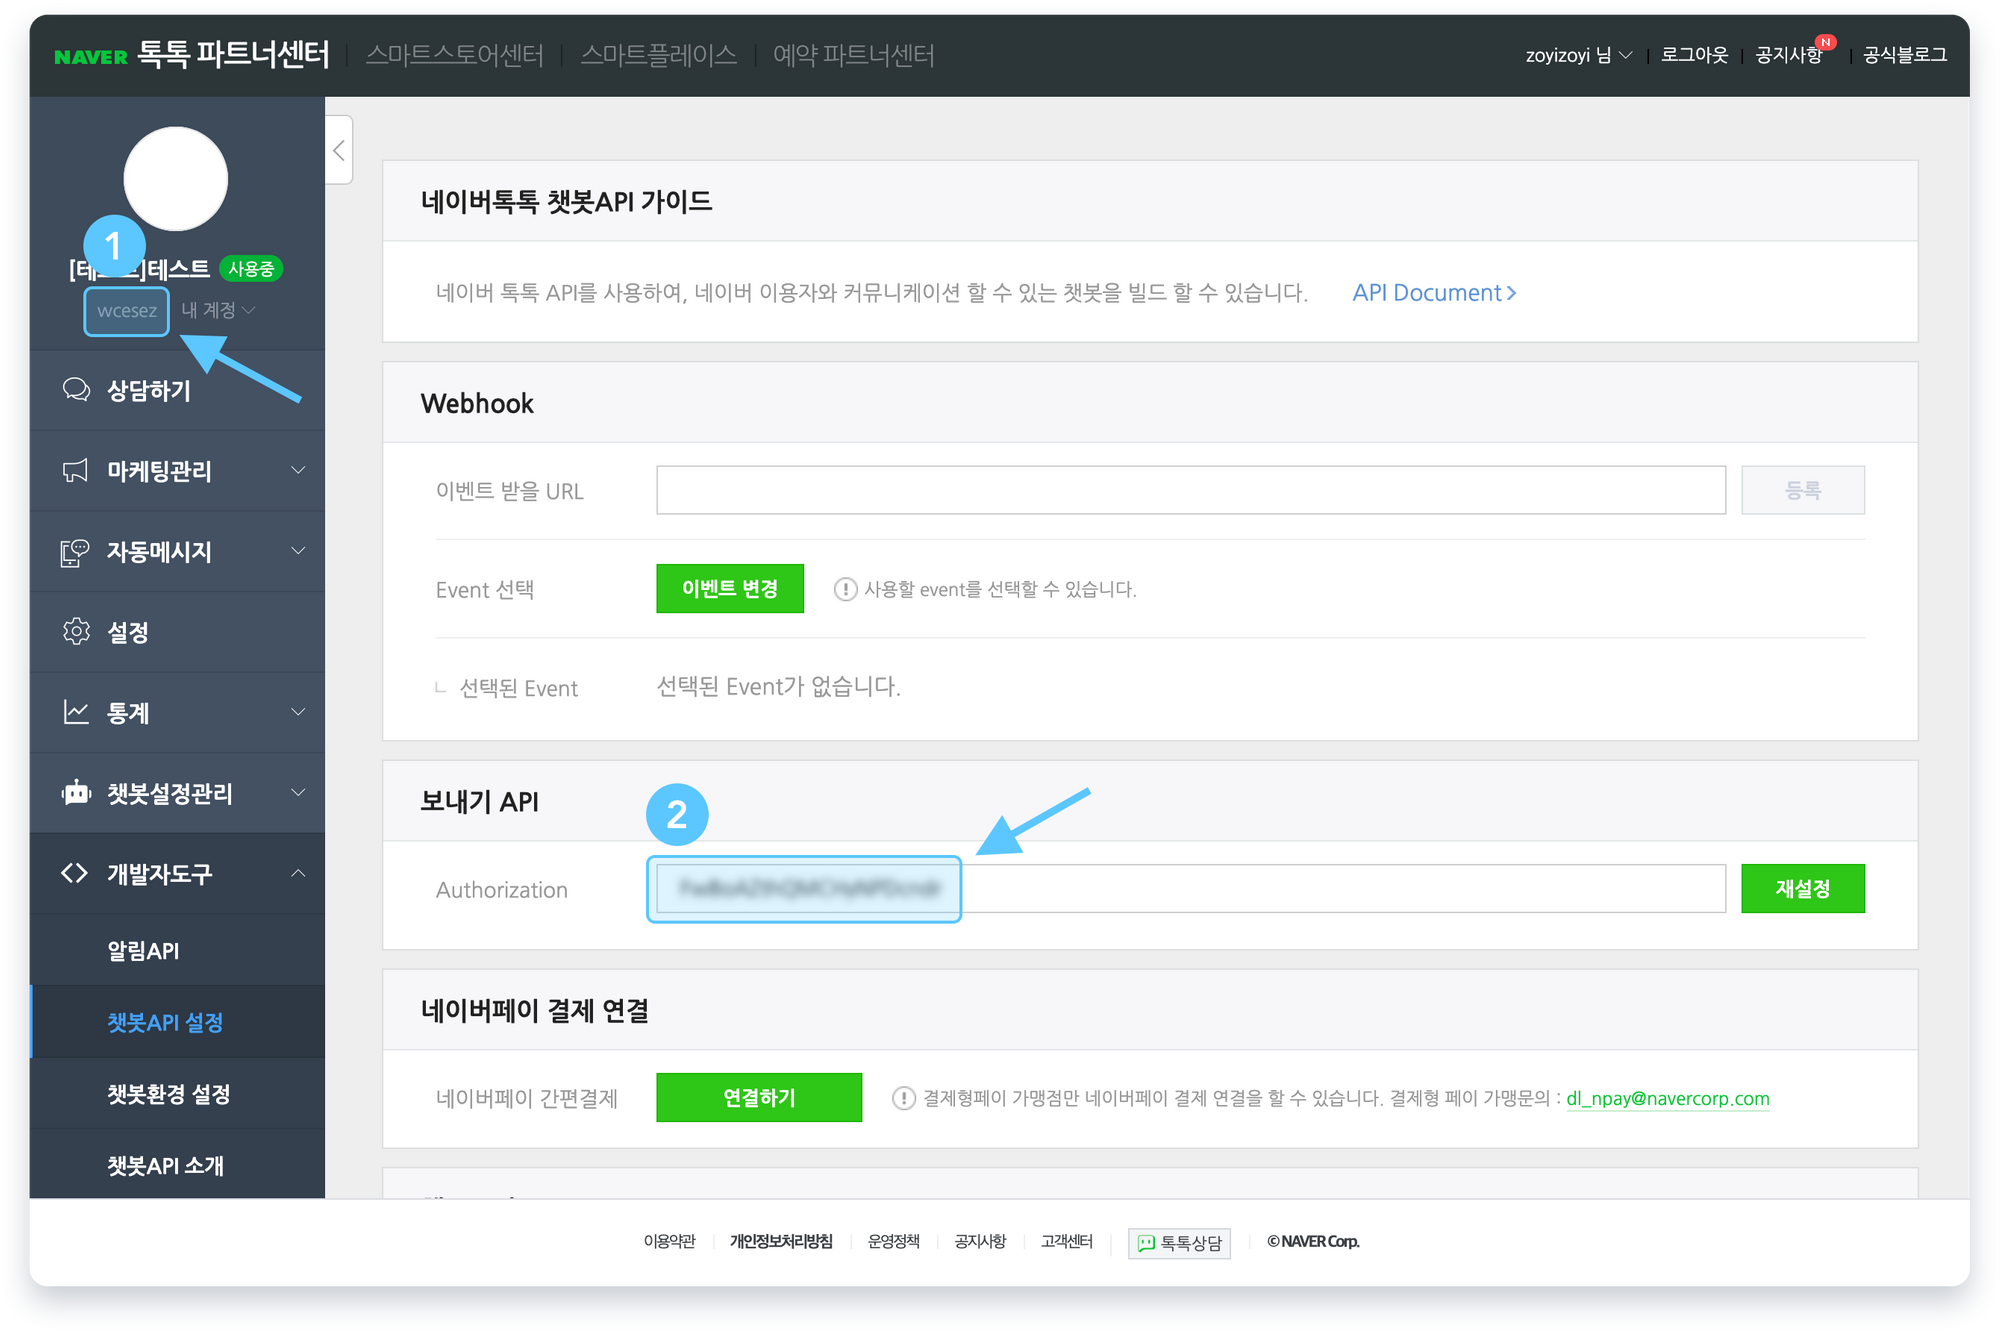Collapse the sidebar with the left arrow handle

click(x=339, y=150)
